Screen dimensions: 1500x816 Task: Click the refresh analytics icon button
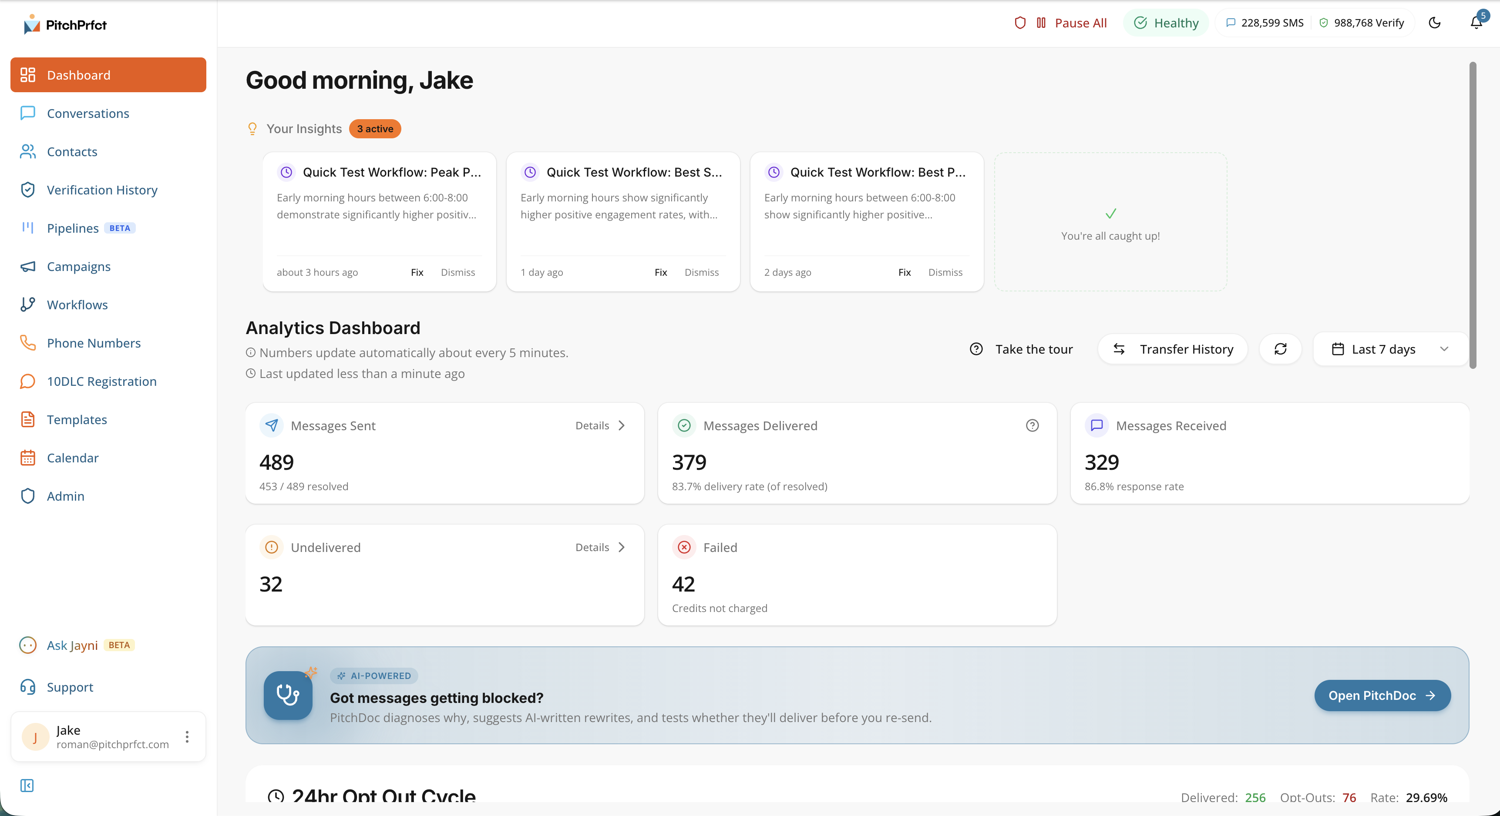click(1281, 349)
